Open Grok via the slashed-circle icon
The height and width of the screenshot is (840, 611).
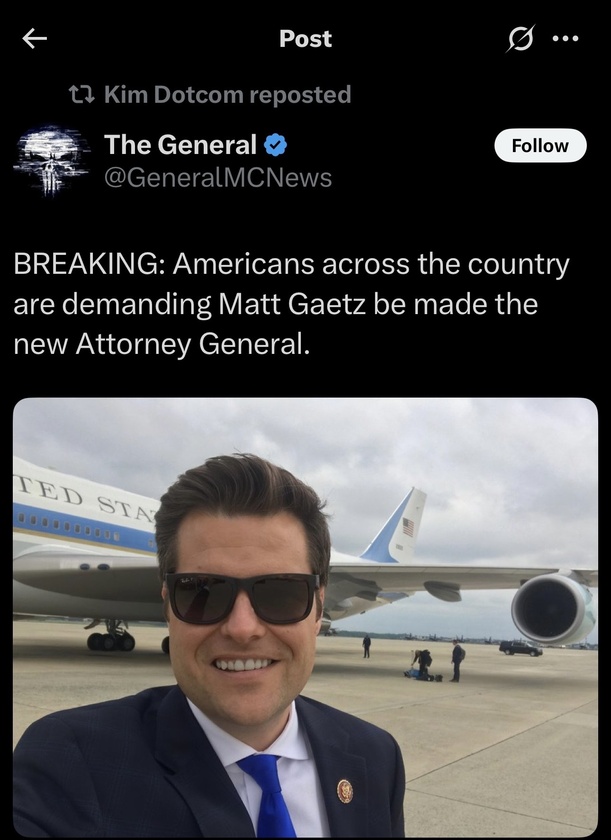pos(521,39)
